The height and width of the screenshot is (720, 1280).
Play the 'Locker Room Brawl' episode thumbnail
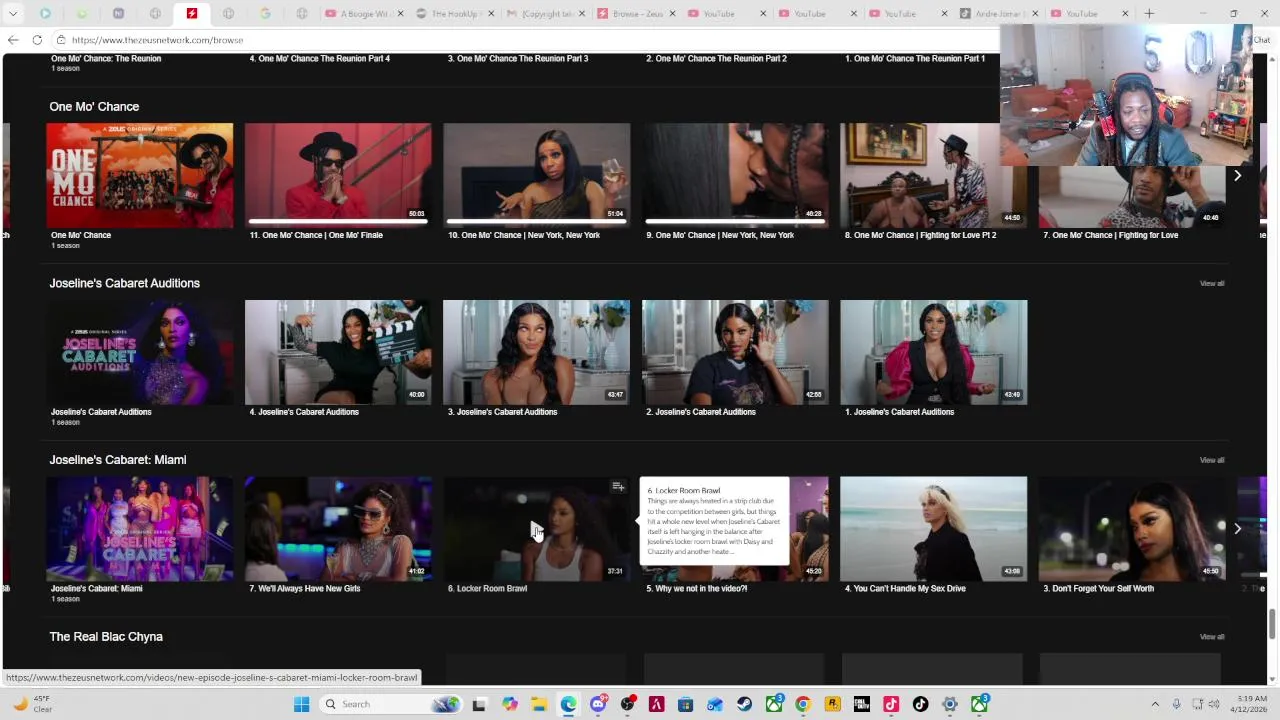point(537,529)
